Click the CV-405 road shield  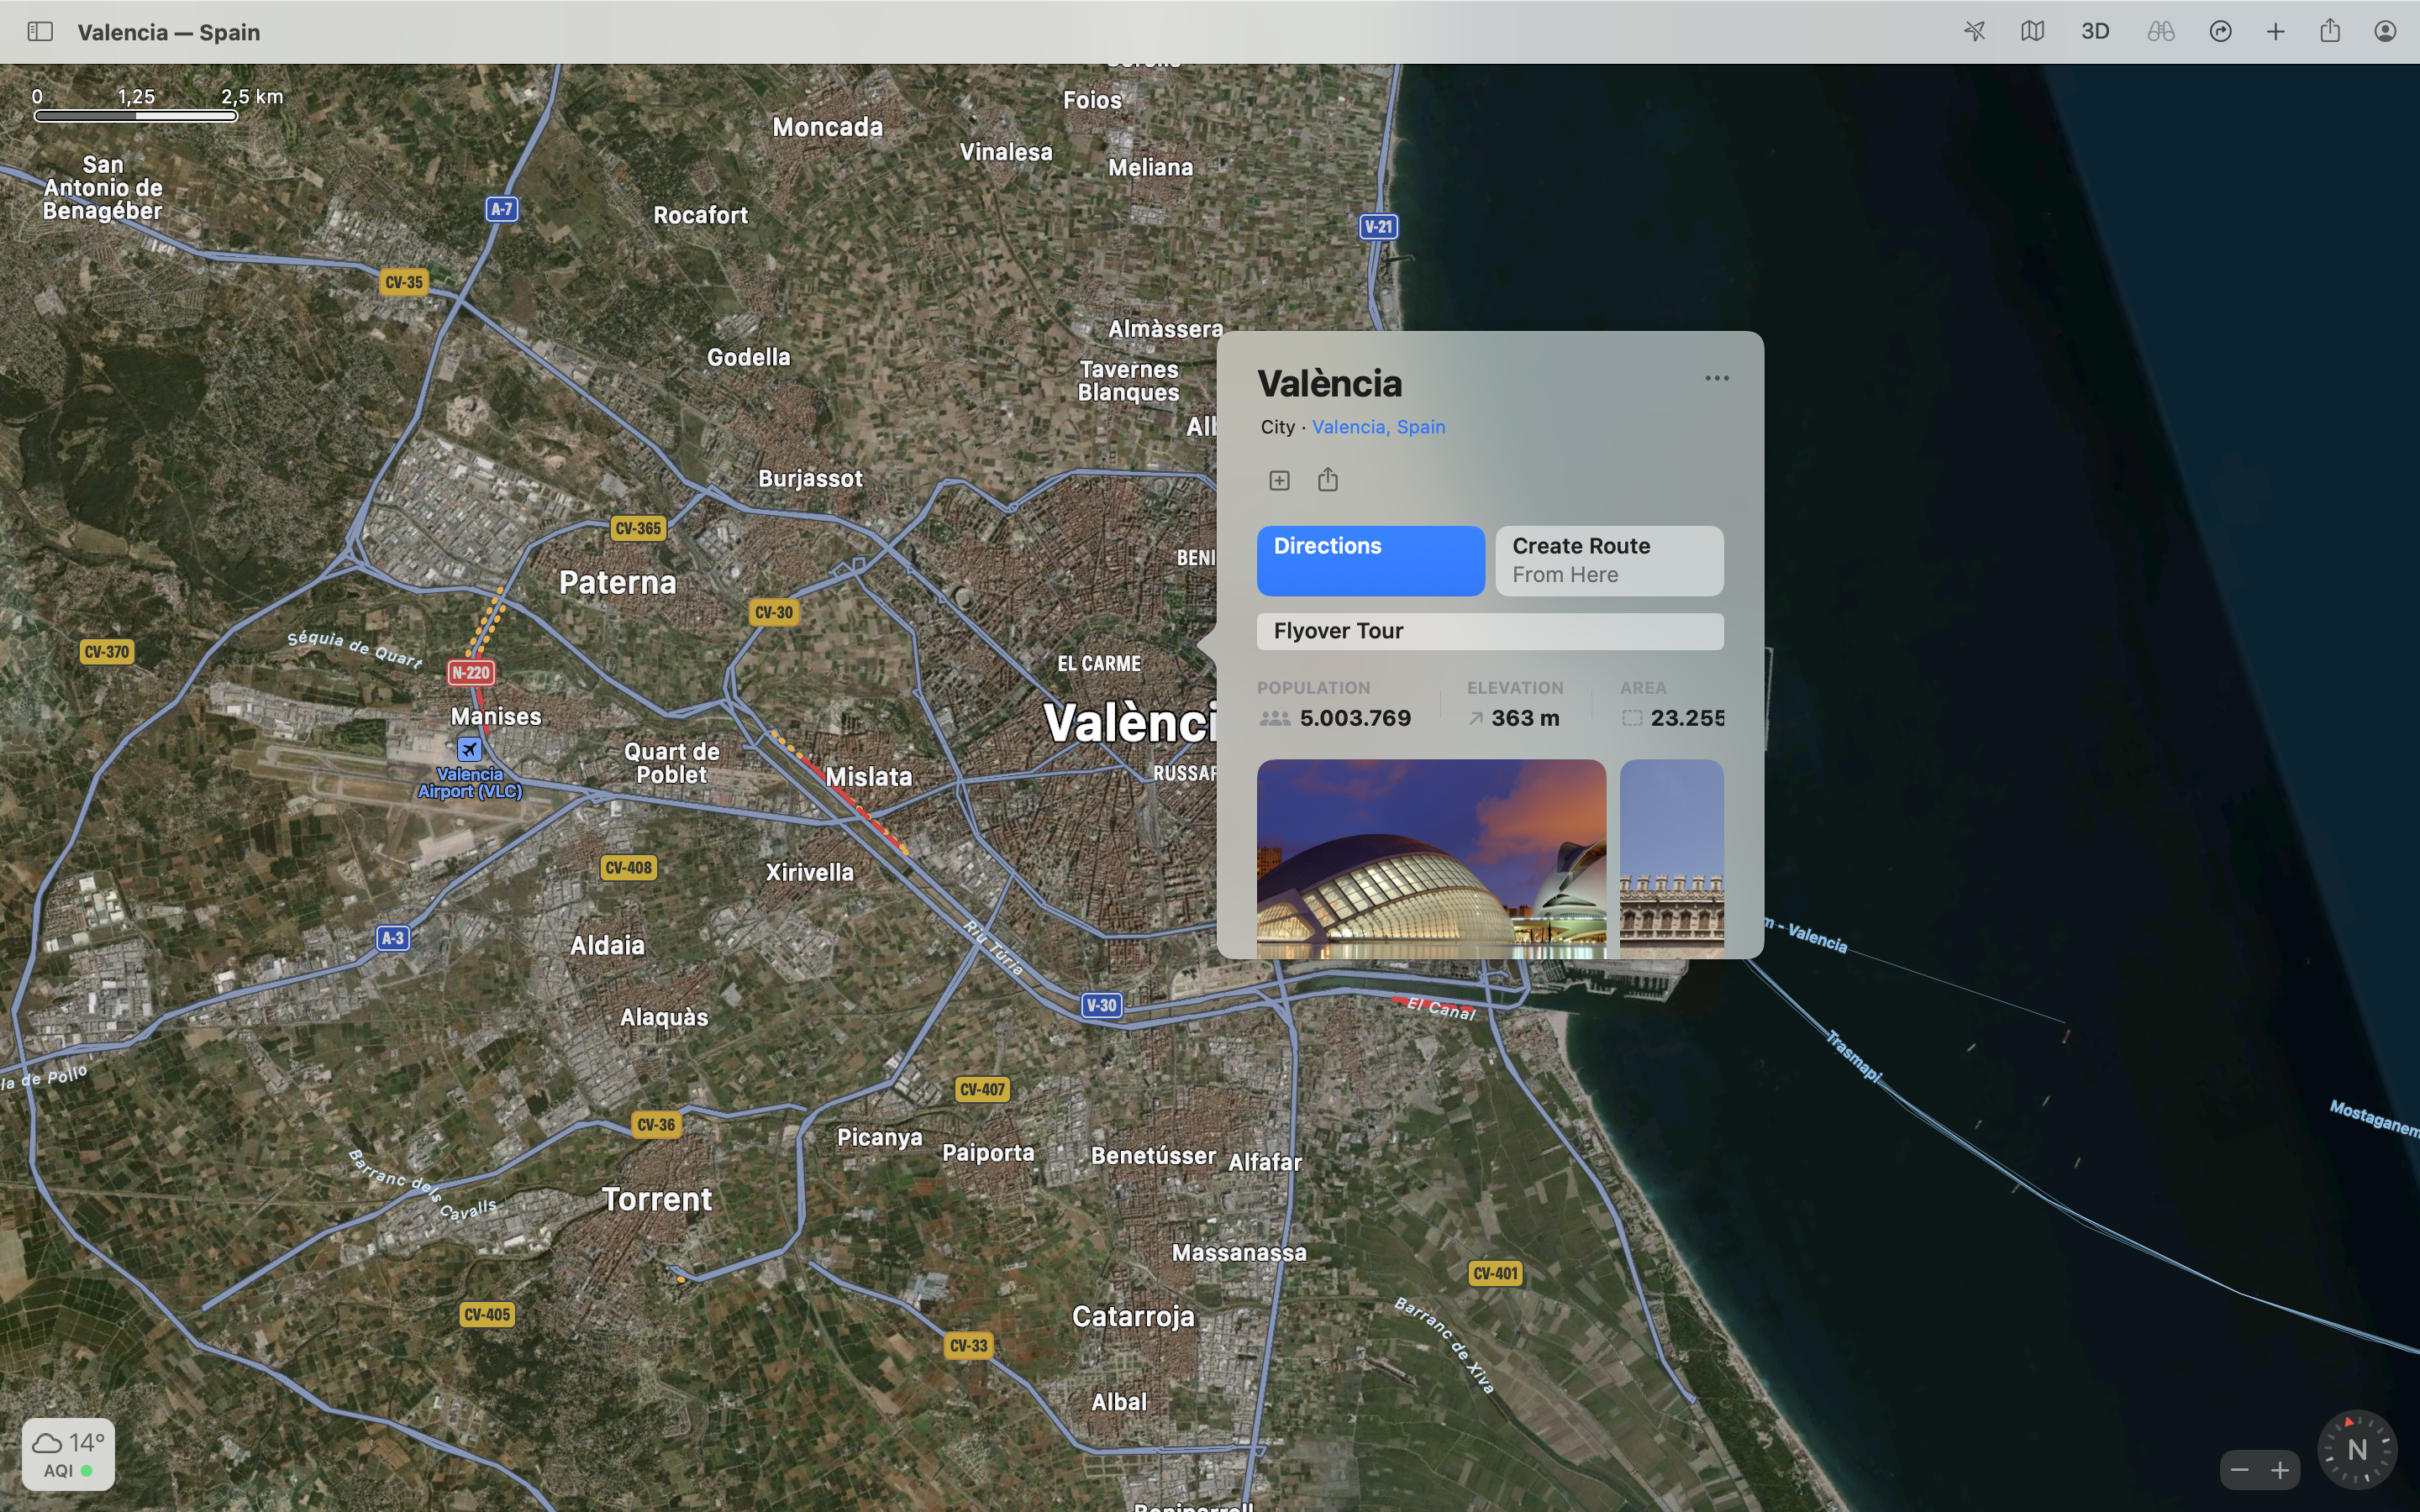(x=487, y=1314)
